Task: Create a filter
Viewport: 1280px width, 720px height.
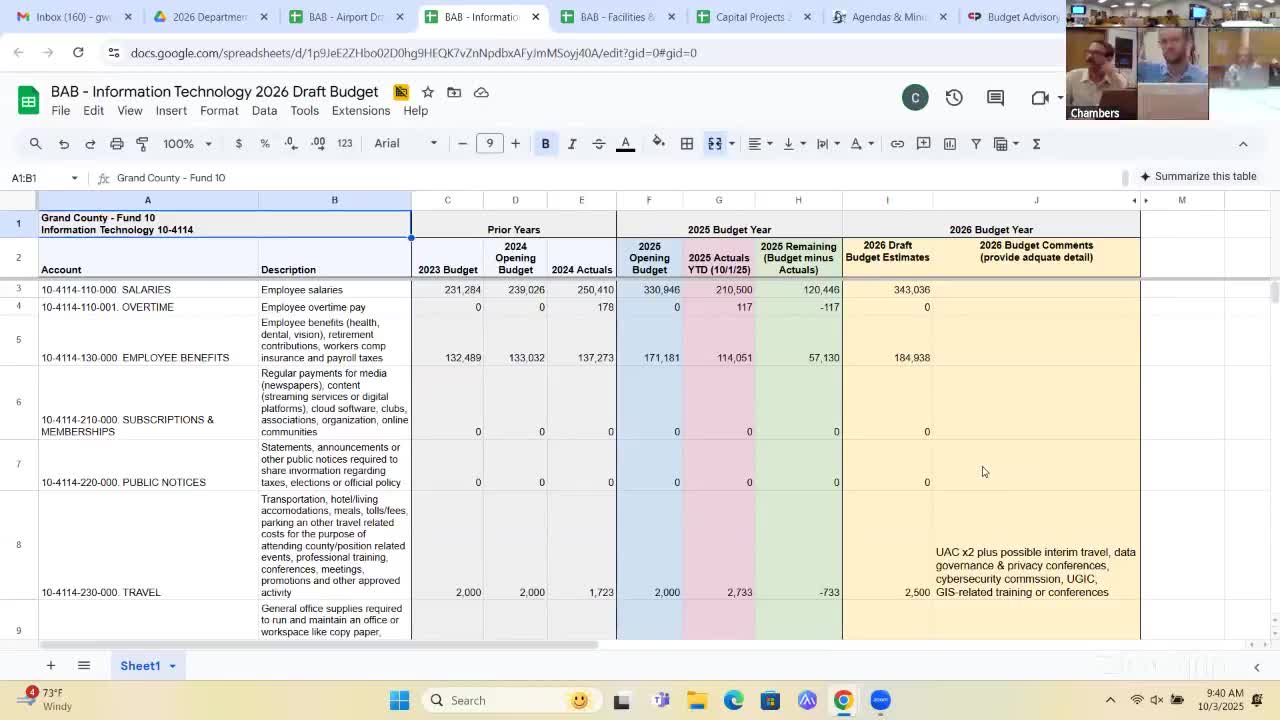Action: pos(976,144)
